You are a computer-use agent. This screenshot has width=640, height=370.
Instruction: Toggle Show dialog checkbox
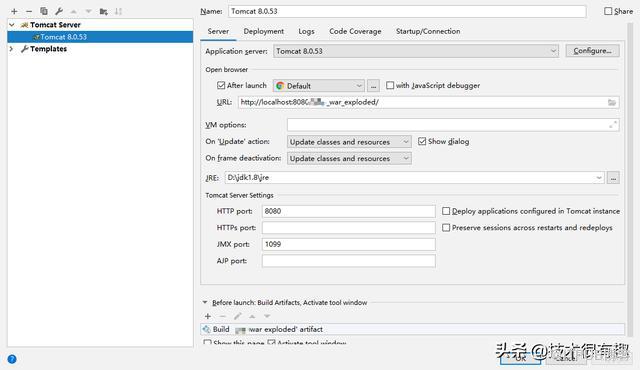[x=422, y=142]
